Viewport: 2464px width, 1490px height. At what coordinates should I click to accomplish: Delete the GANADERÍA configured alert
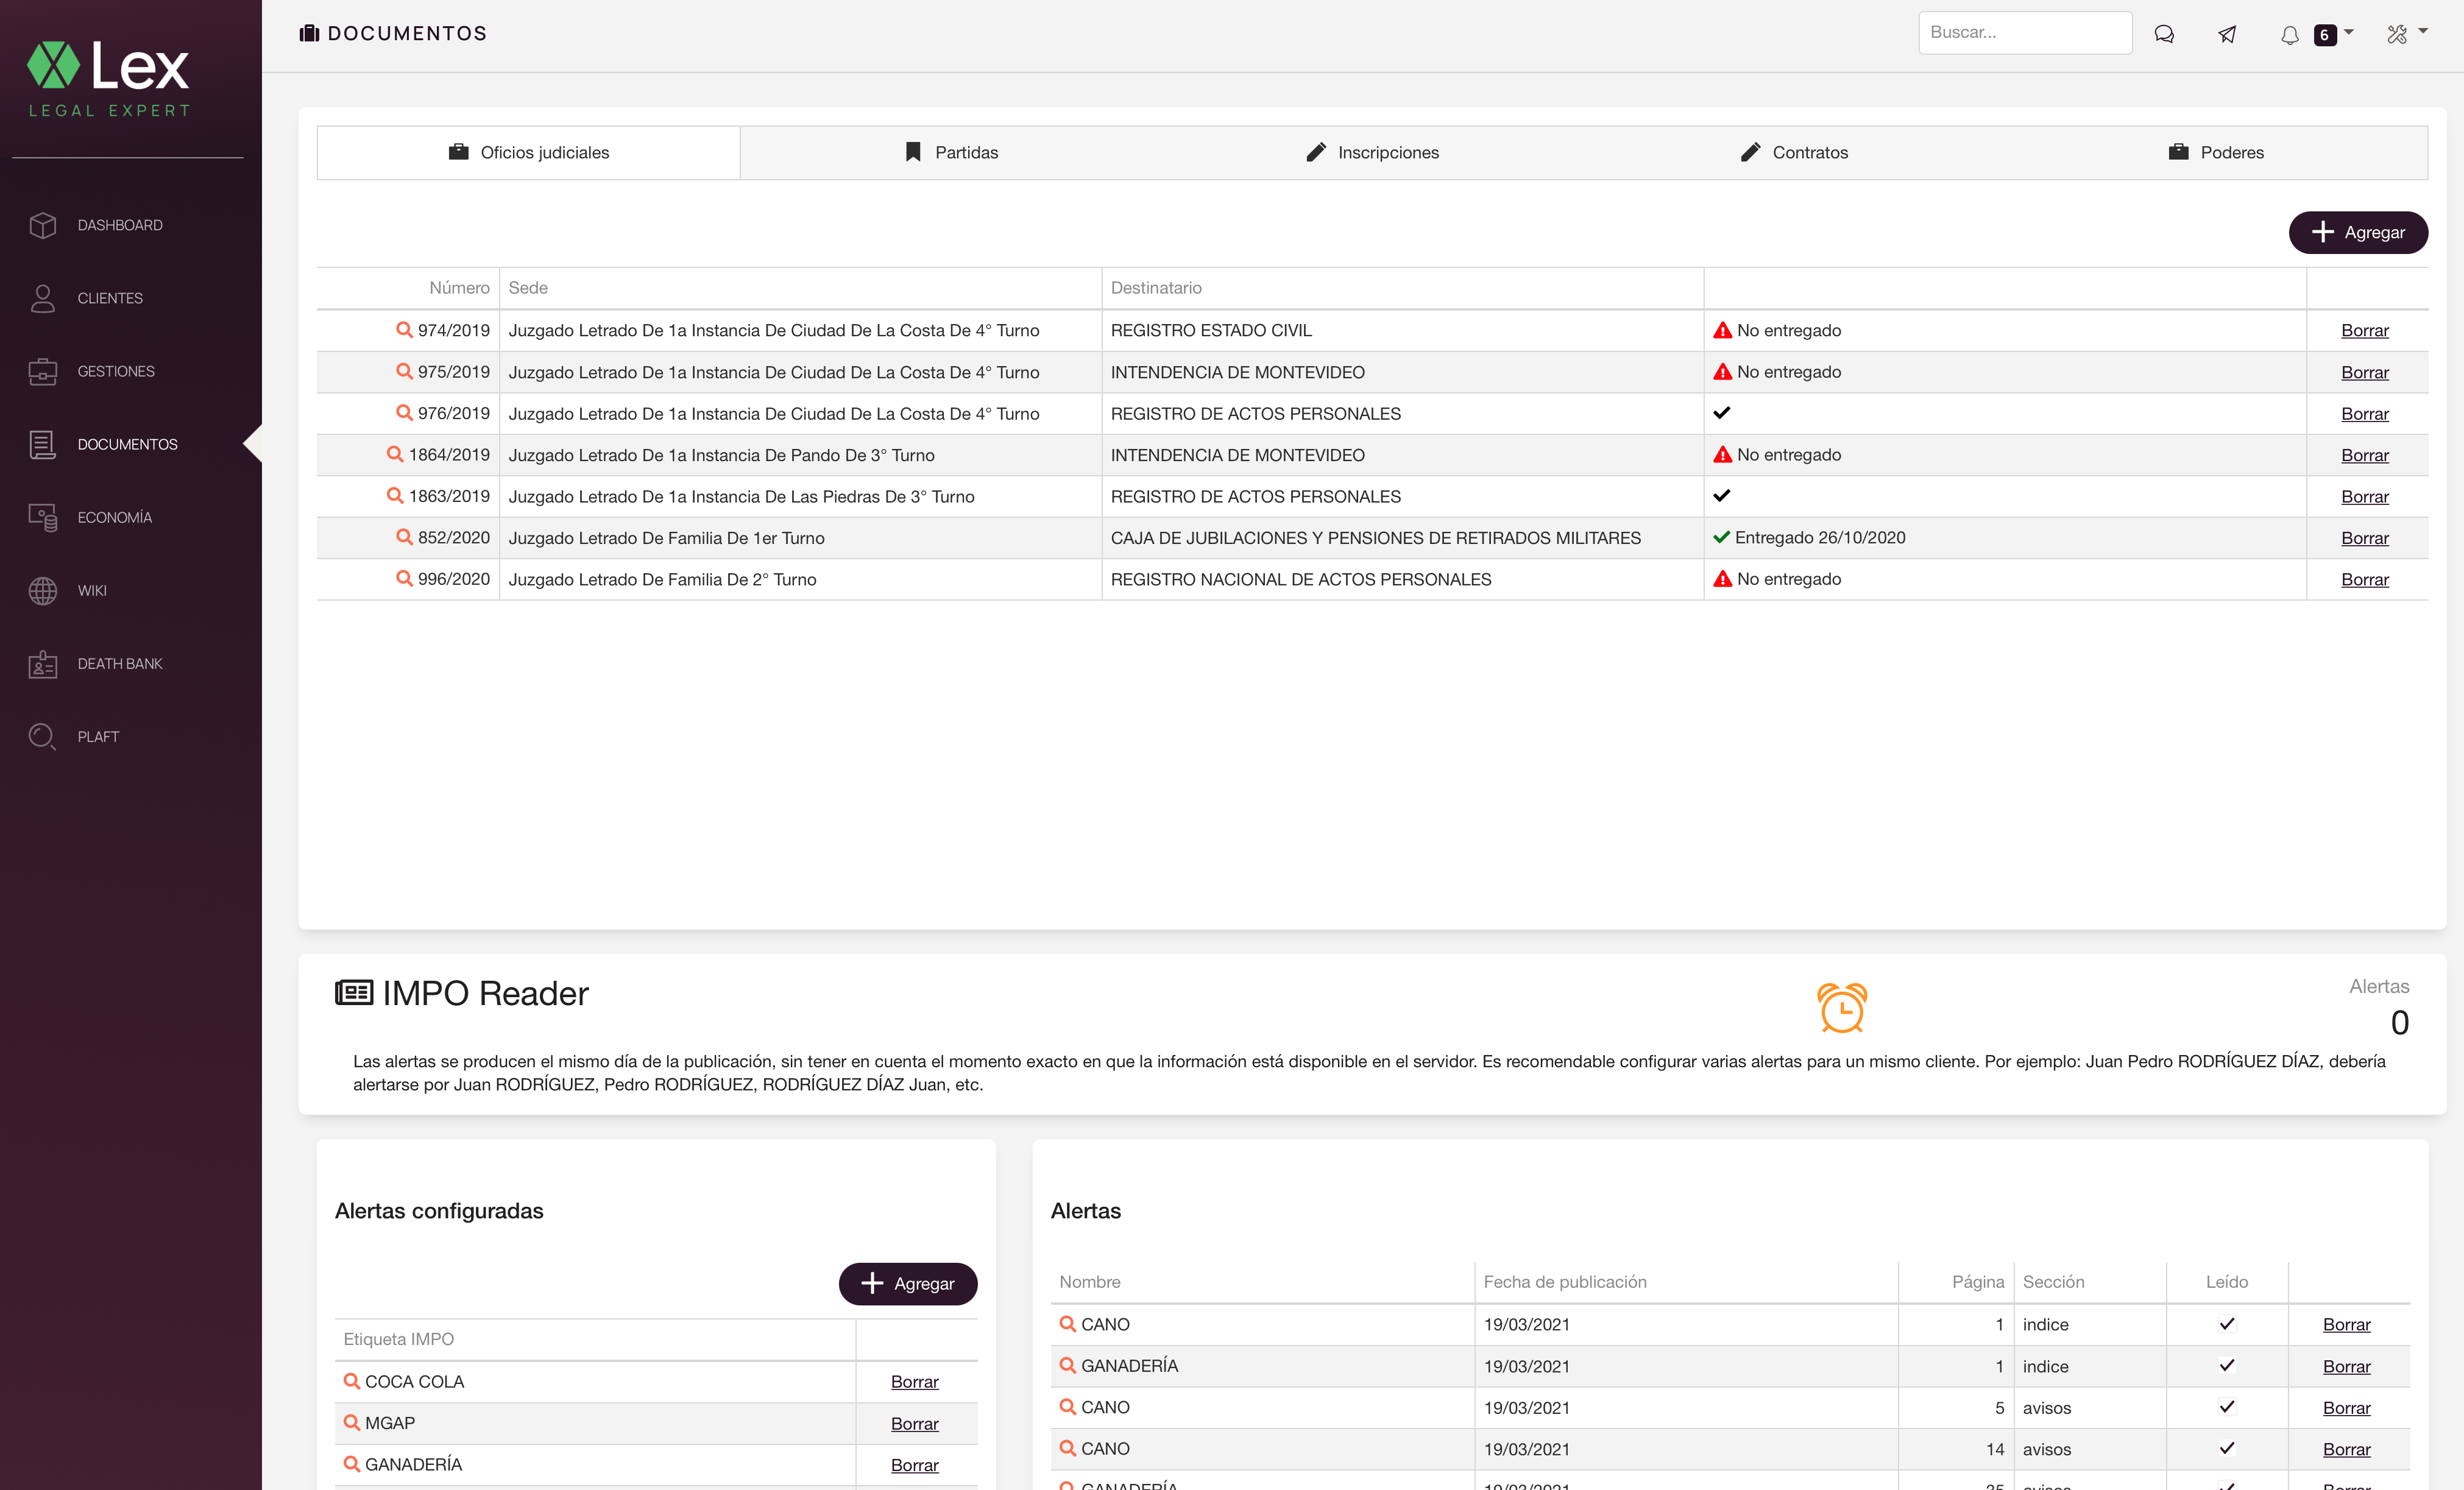click(x=914, y=1464)
